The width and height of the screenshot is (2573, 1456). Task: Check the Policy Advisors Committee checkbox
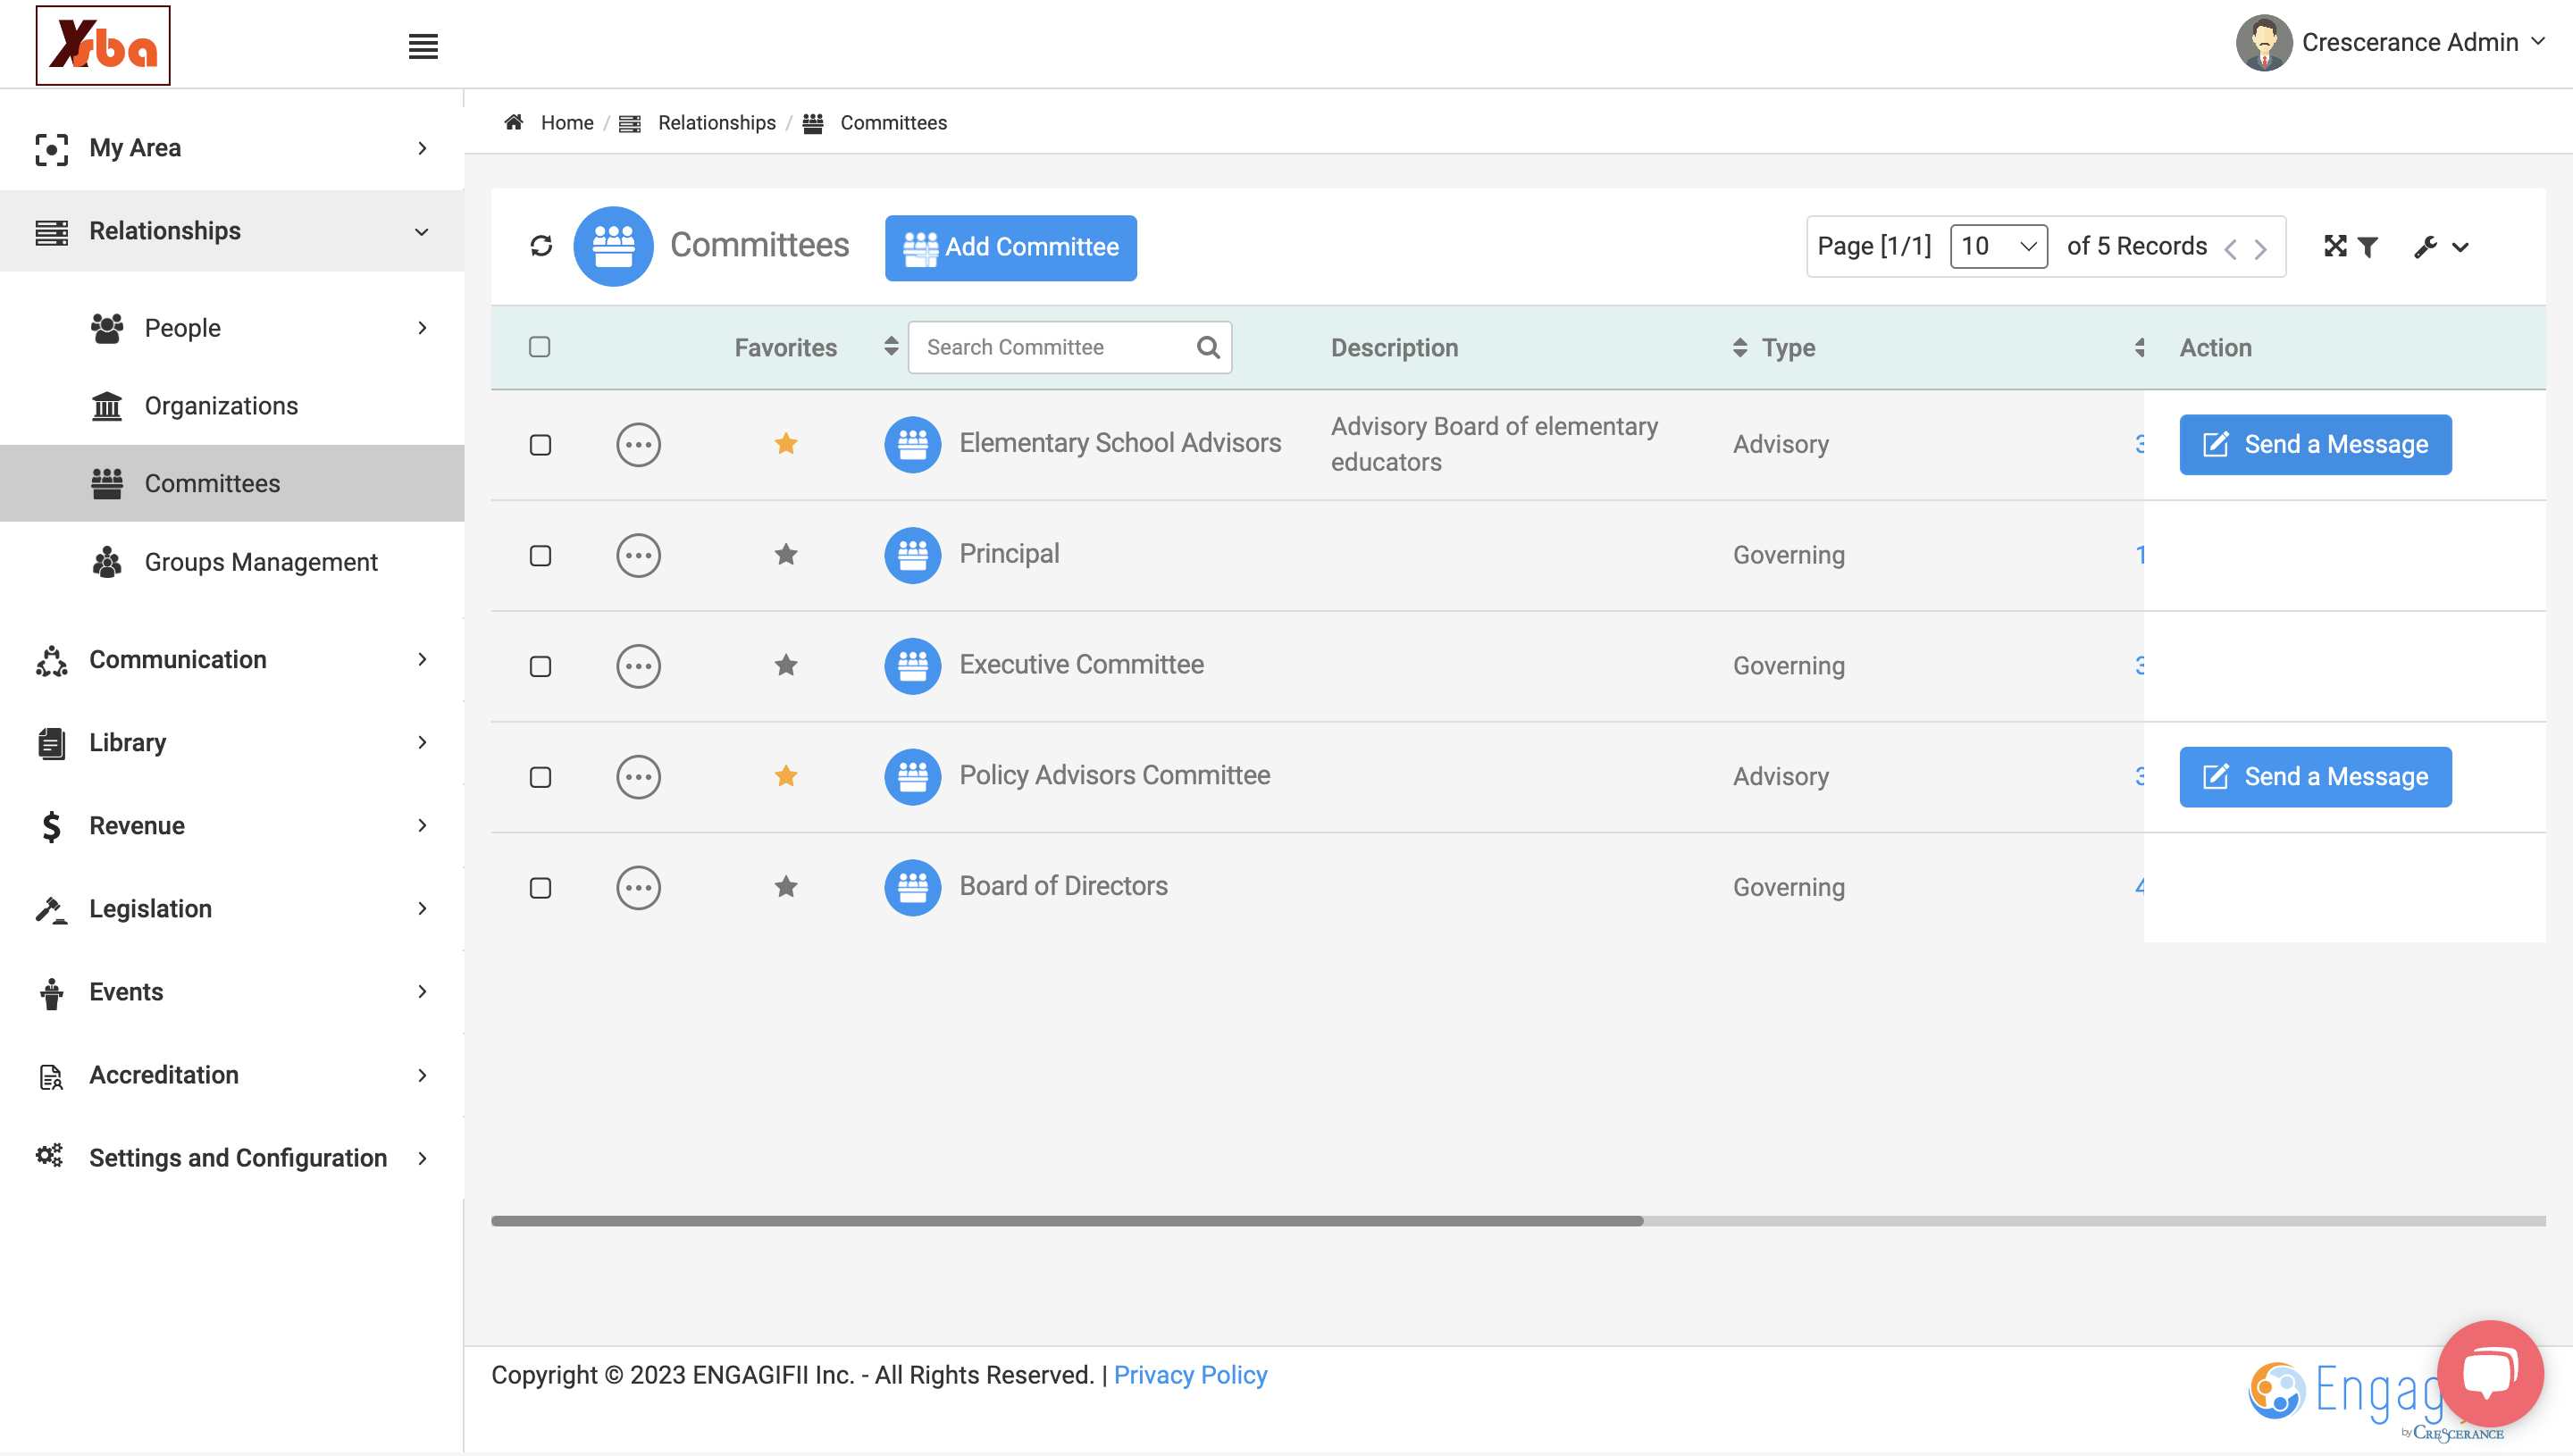[x=540, y=778]
